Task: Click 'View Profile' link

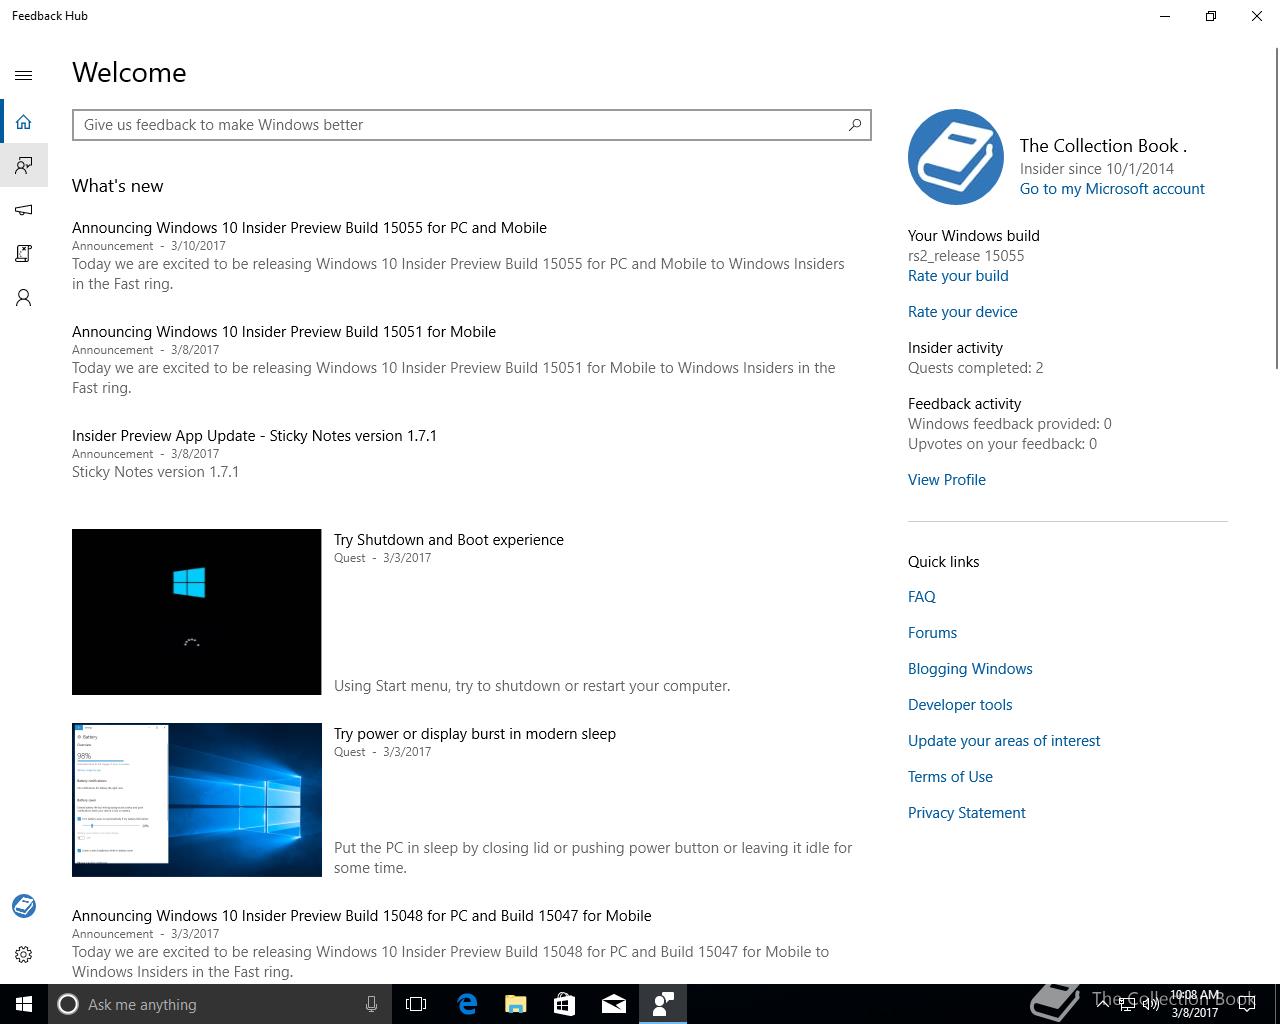Action: [x=947, y=480]
